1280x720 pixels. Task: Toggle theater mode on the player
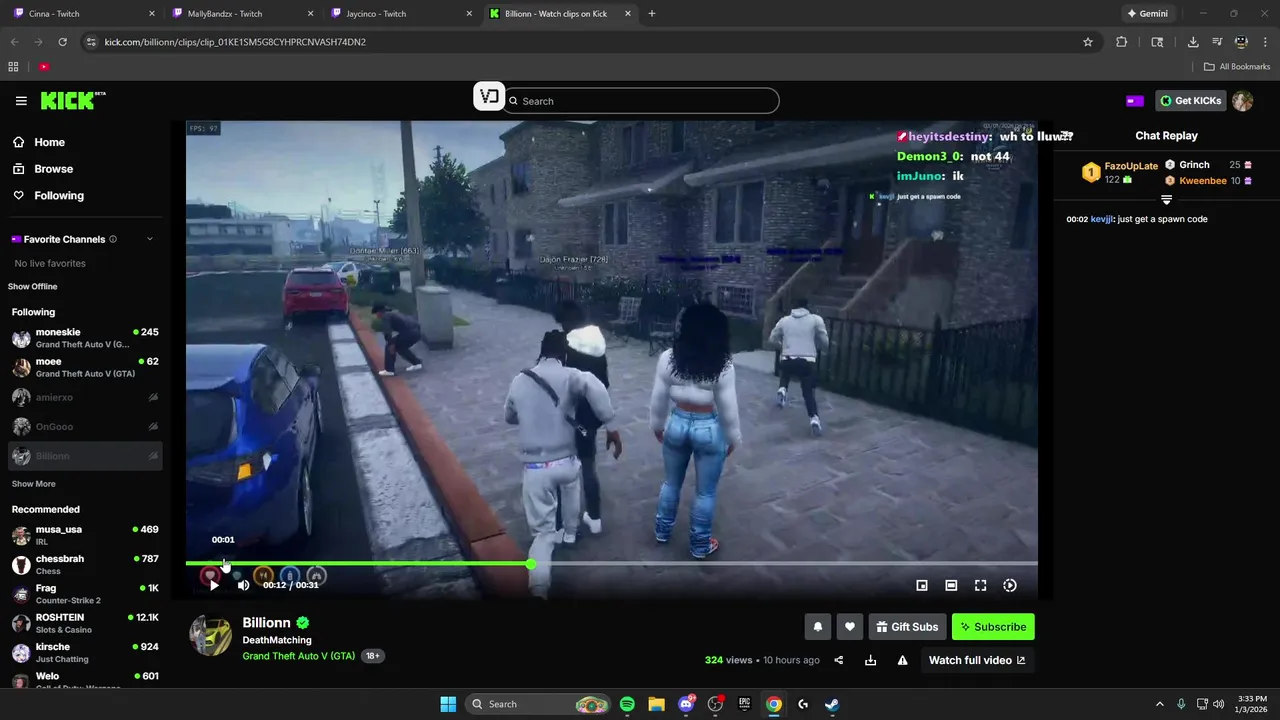[951, 585]
